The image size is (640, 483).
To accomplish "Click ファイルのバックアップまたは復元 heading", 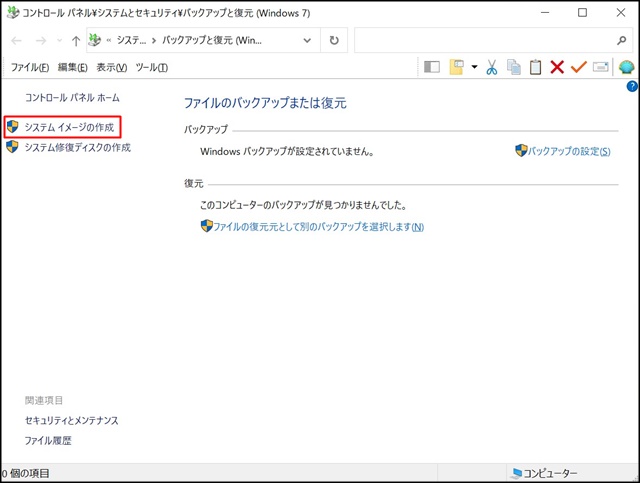I will (265, 103).
